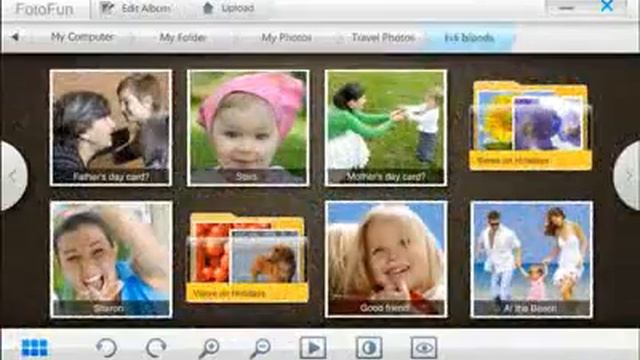This screenshot has height=360, width=640.
Task: Rotate the photo counterclockwise
Action: click(x=107, y=348)
